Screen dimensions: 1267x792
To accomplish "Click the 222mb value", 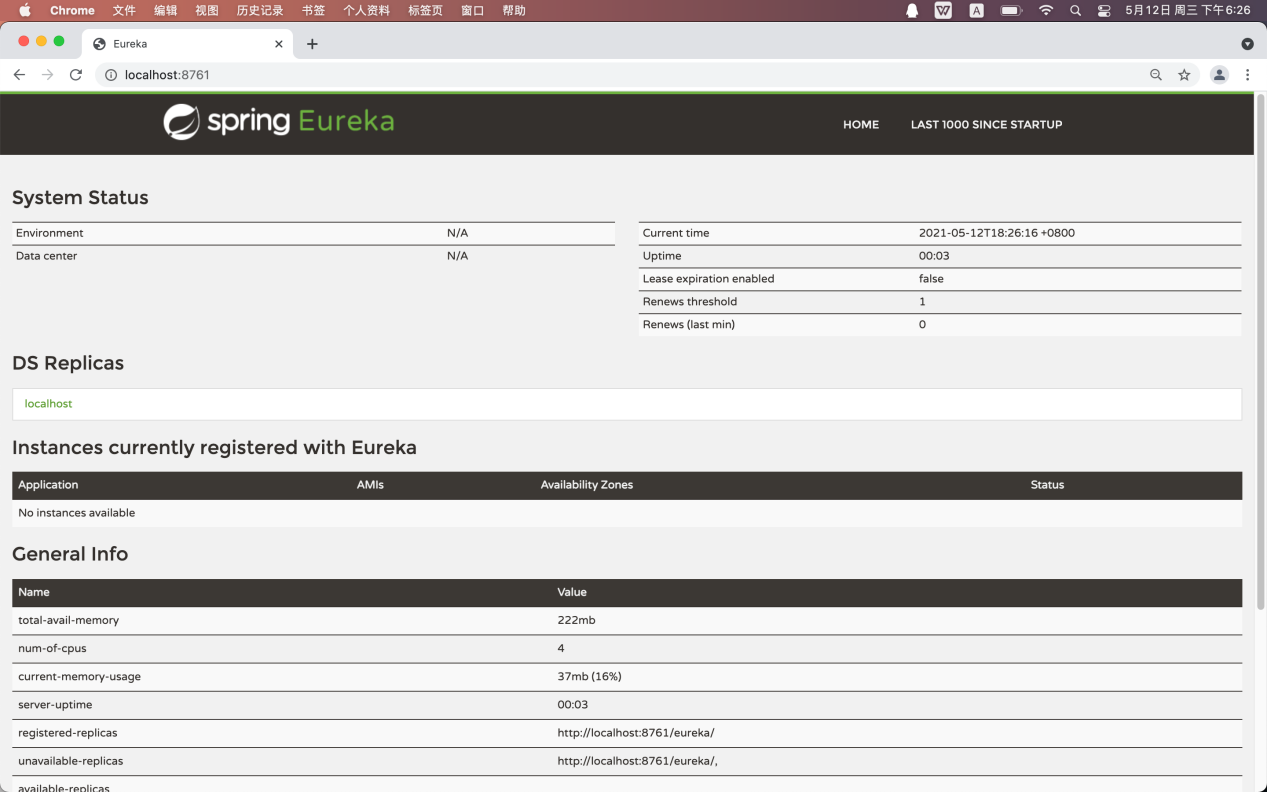I will pos(576,621).
